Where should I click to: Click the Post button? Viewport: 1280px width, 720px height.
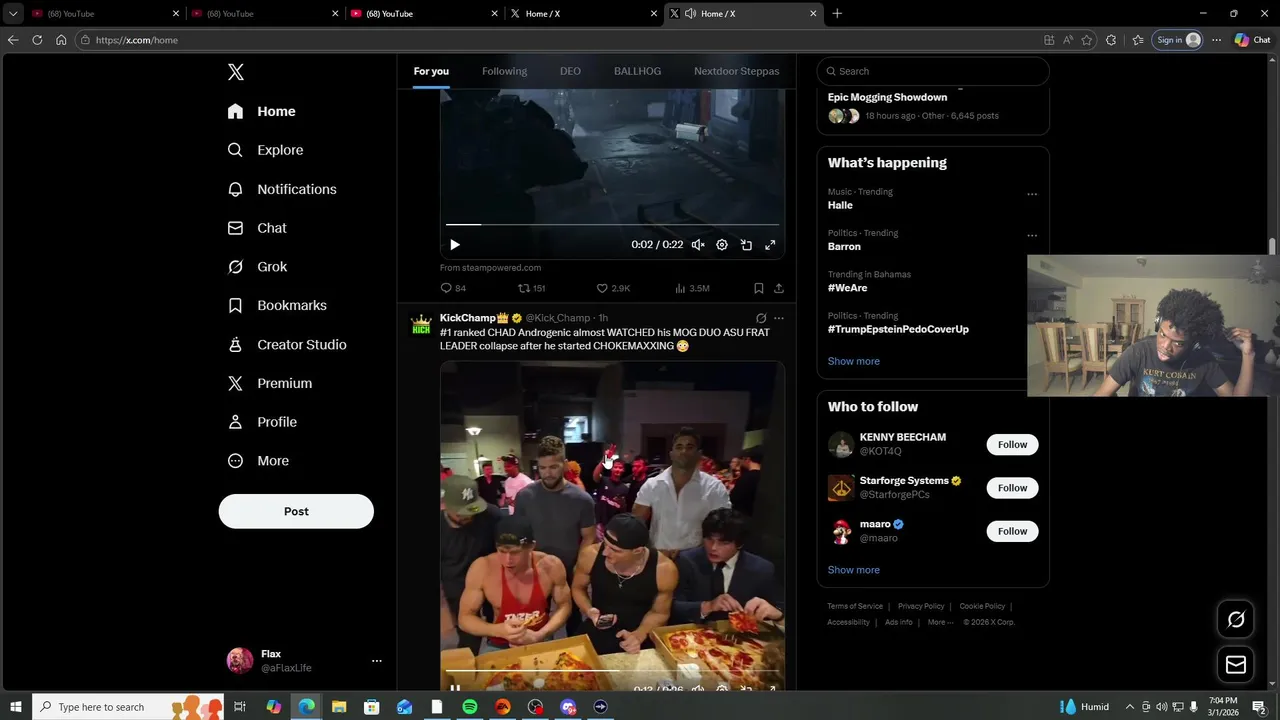(x=296, y=511)
